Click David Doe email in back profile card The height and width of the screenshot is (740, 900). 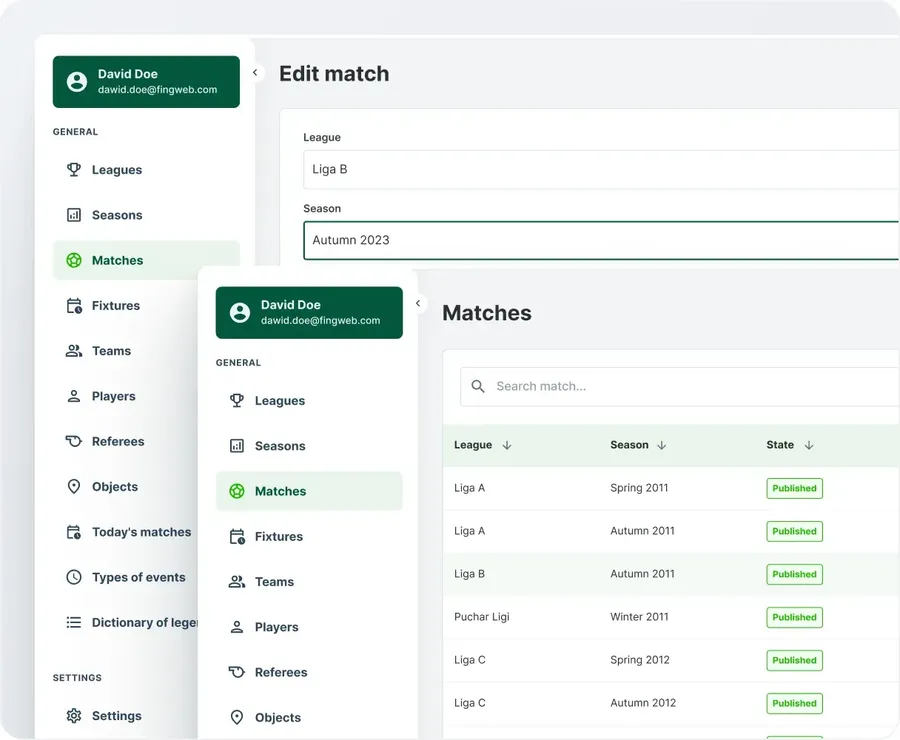158,90
